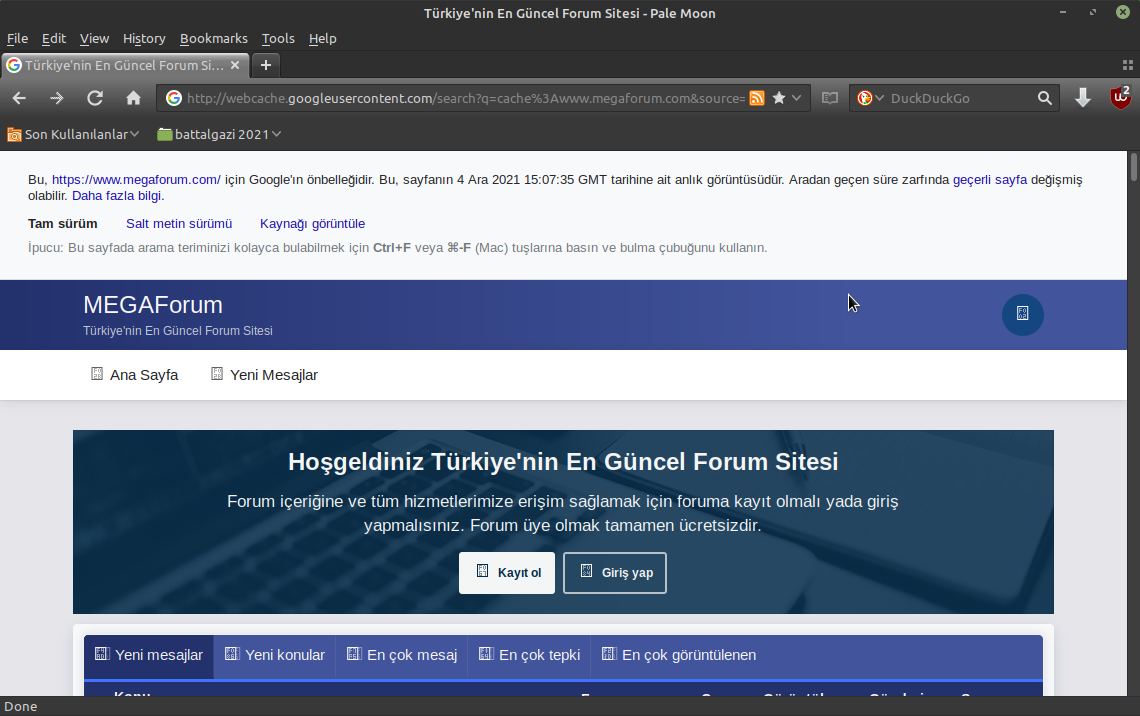This screenshot has width=1140, height=716.
Task: Select the En çok tepki tab
Action: click(x=529, y=655)
